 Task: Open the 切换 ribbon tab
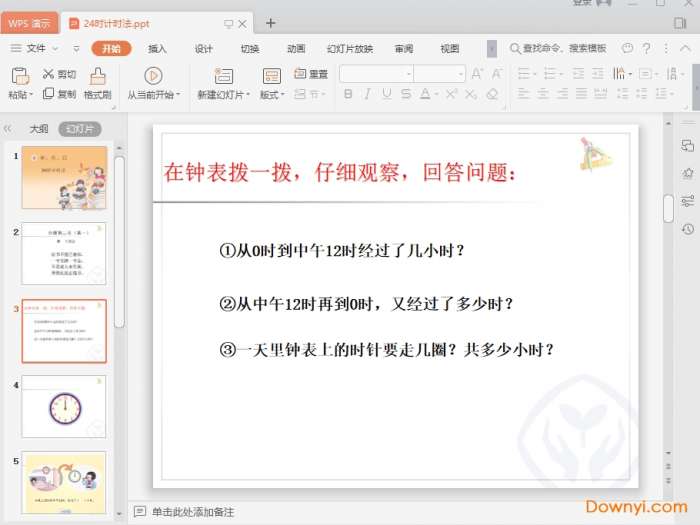click(250, 48)
